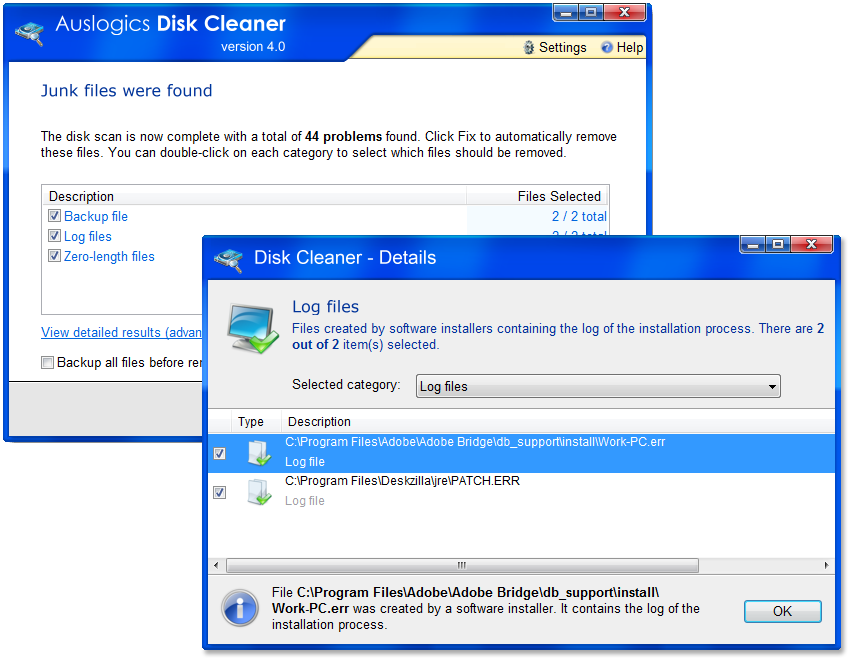Viewport: 853px width, 661px height.
Task: Select the Zero-length files category
Action: coord(109,256)
